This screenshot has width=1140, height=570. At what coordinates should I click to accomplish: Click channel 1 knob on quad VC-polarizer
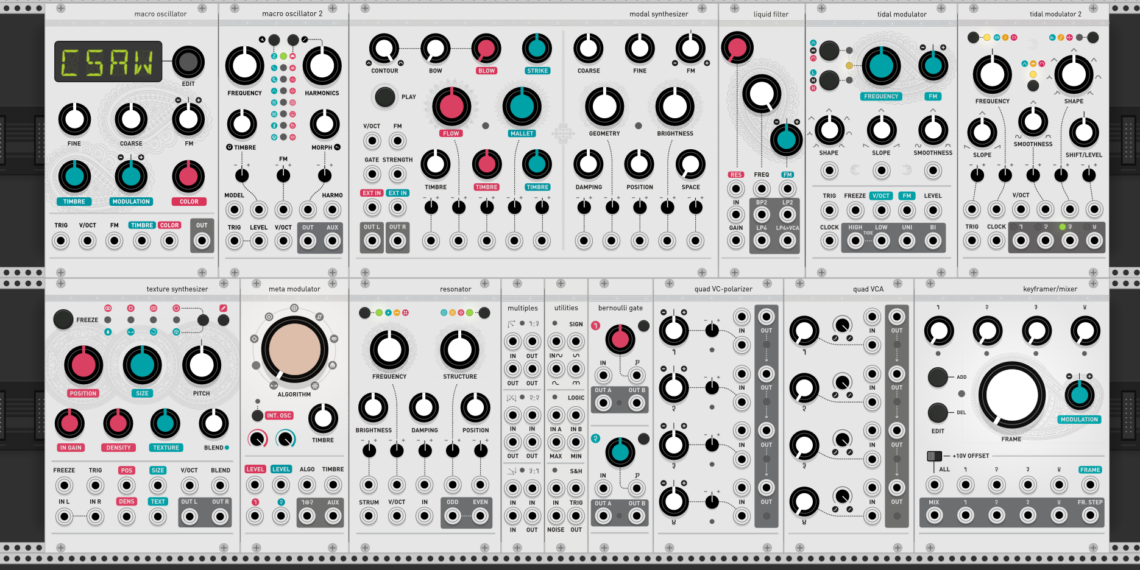tap(674, 331)
